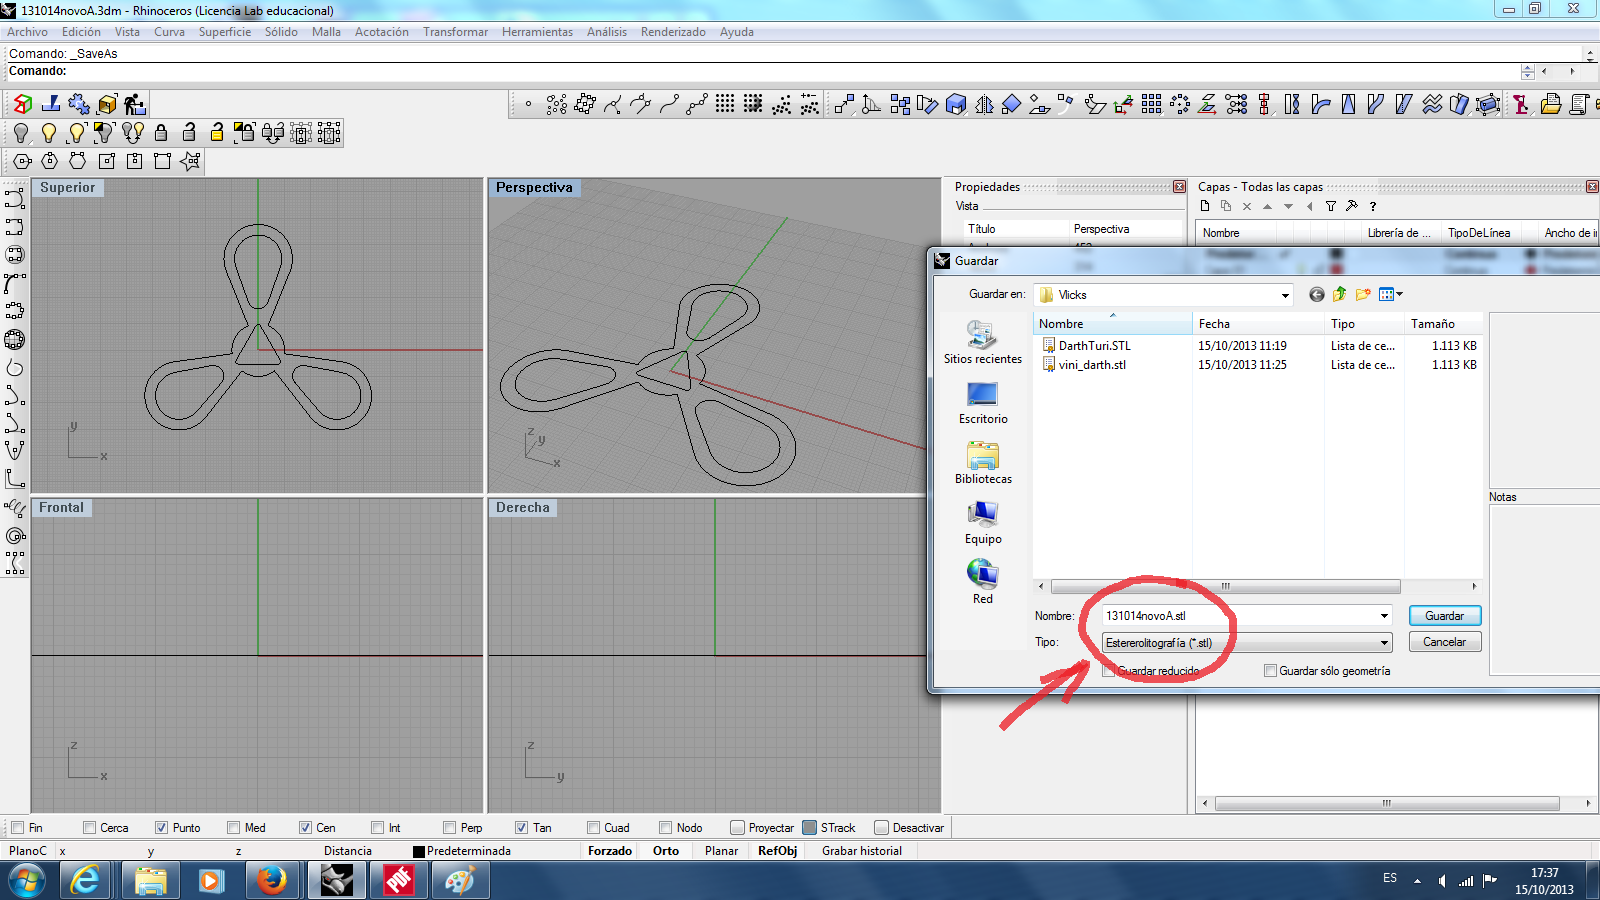Click the multiple points tool icon
1600x900 pixels.
[x=557, y=104]
